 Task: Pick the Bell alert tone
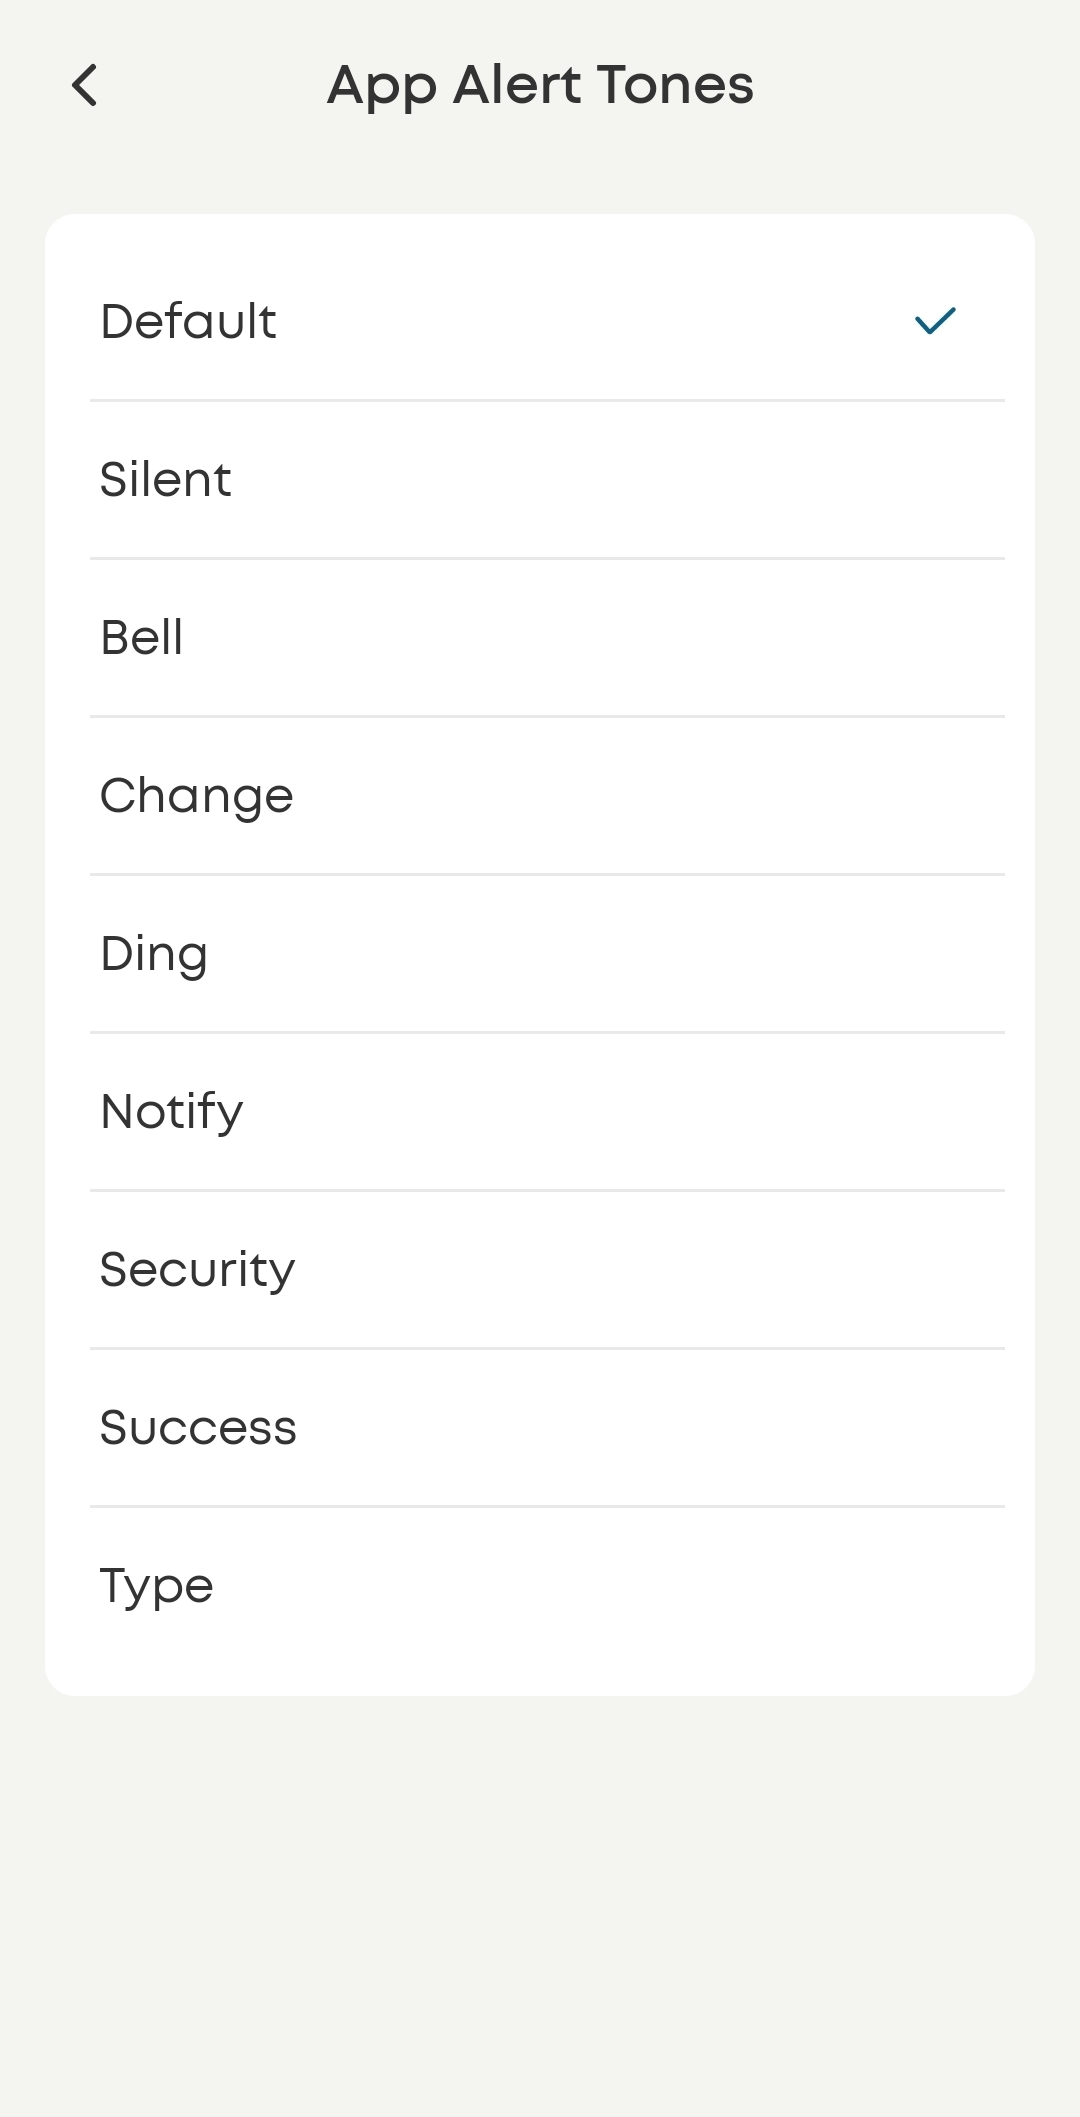142,638
